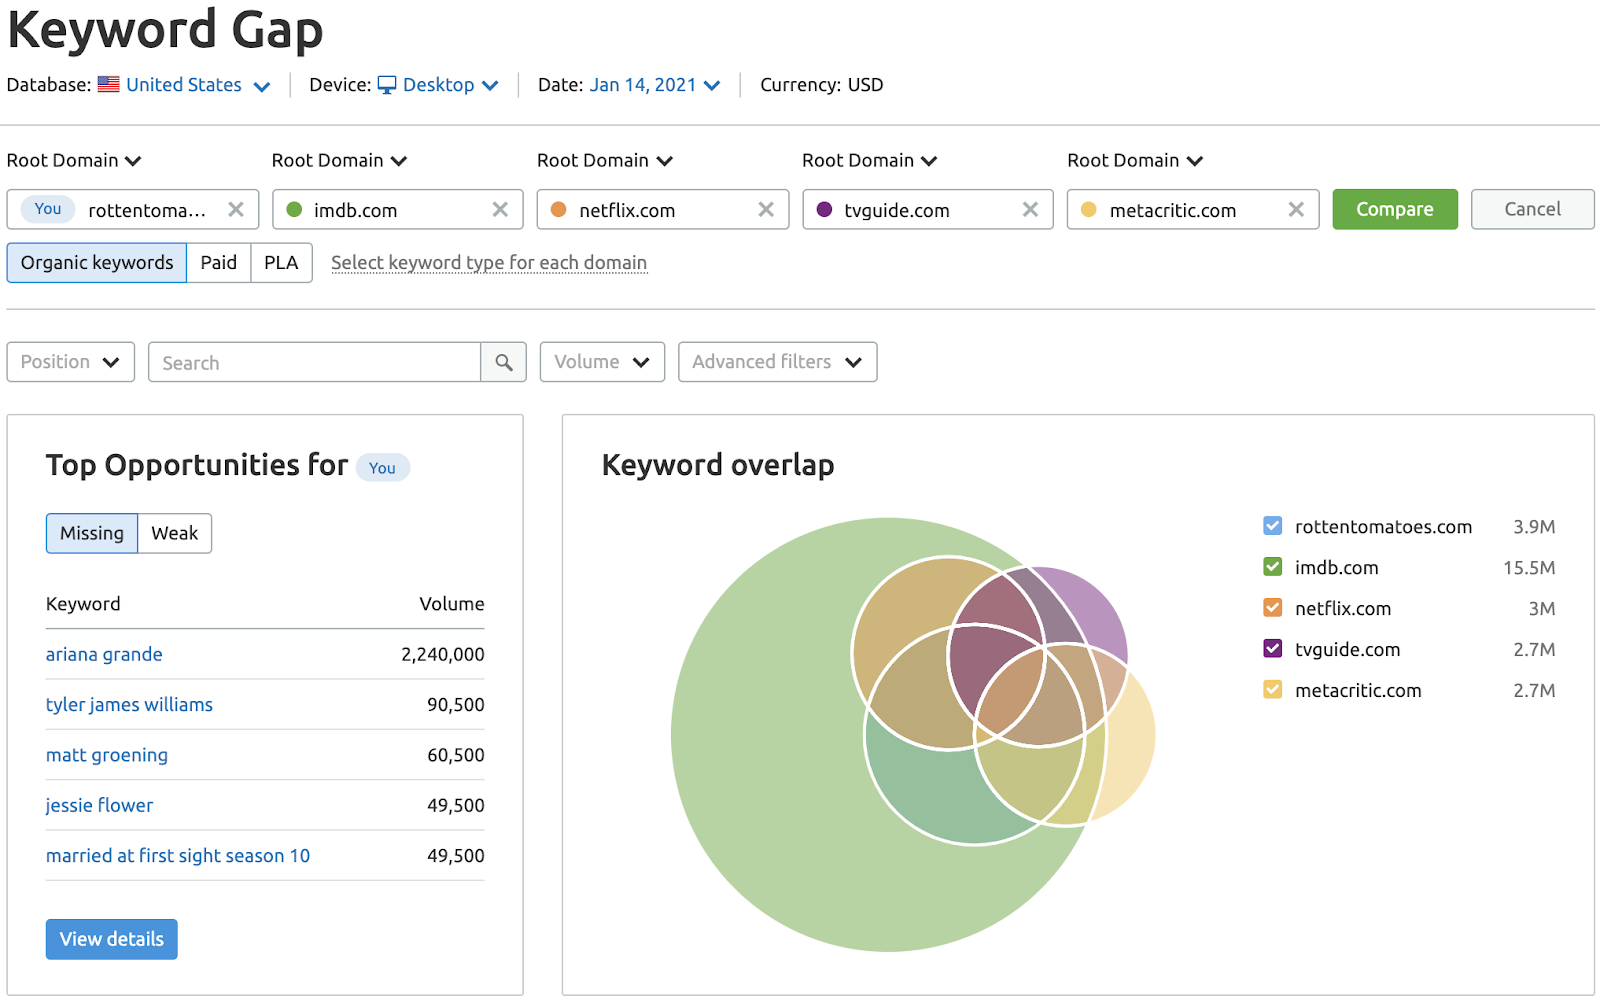
Task: Expand Root Domain dropdown above metacritic.com
Action: [1135, 160]
